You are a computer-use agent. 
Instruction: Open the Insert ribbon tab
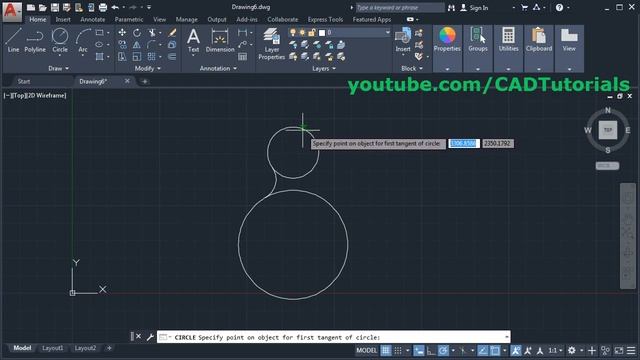[63, 20]
